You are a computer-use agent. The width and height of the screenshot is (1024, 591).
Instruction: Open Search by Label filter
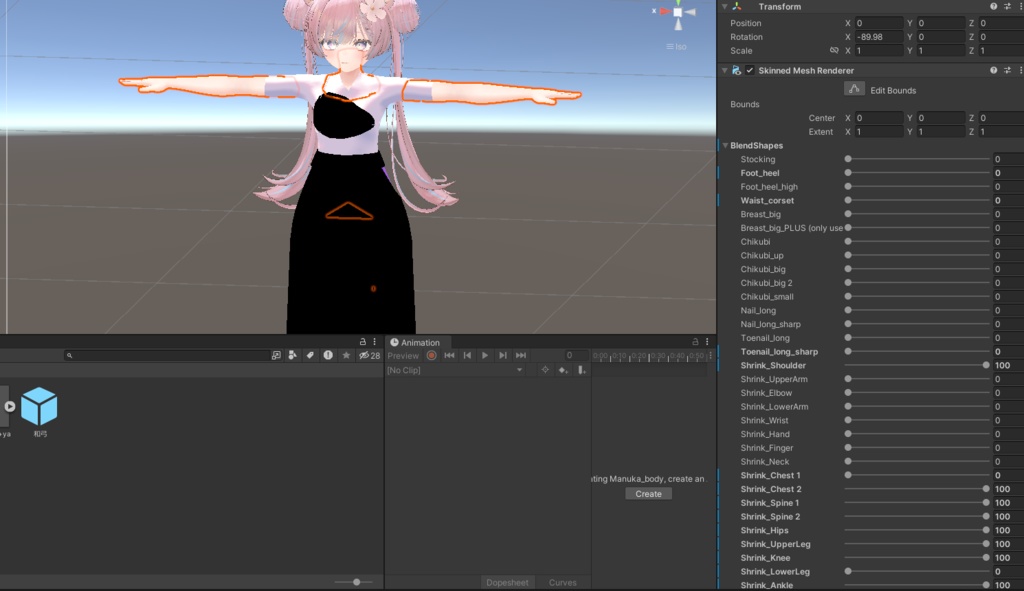310,355
